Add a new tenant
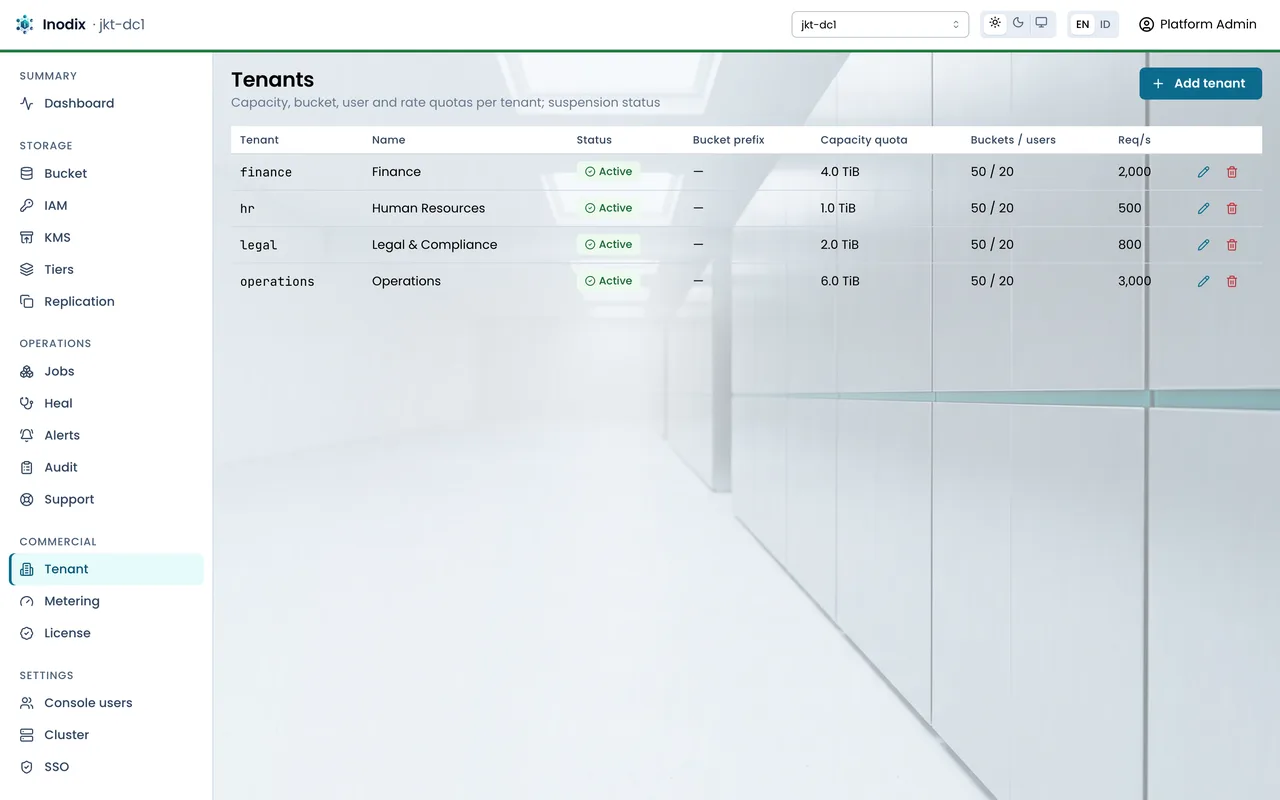This screenshot has height=800, width=1280. point(1200,83)
